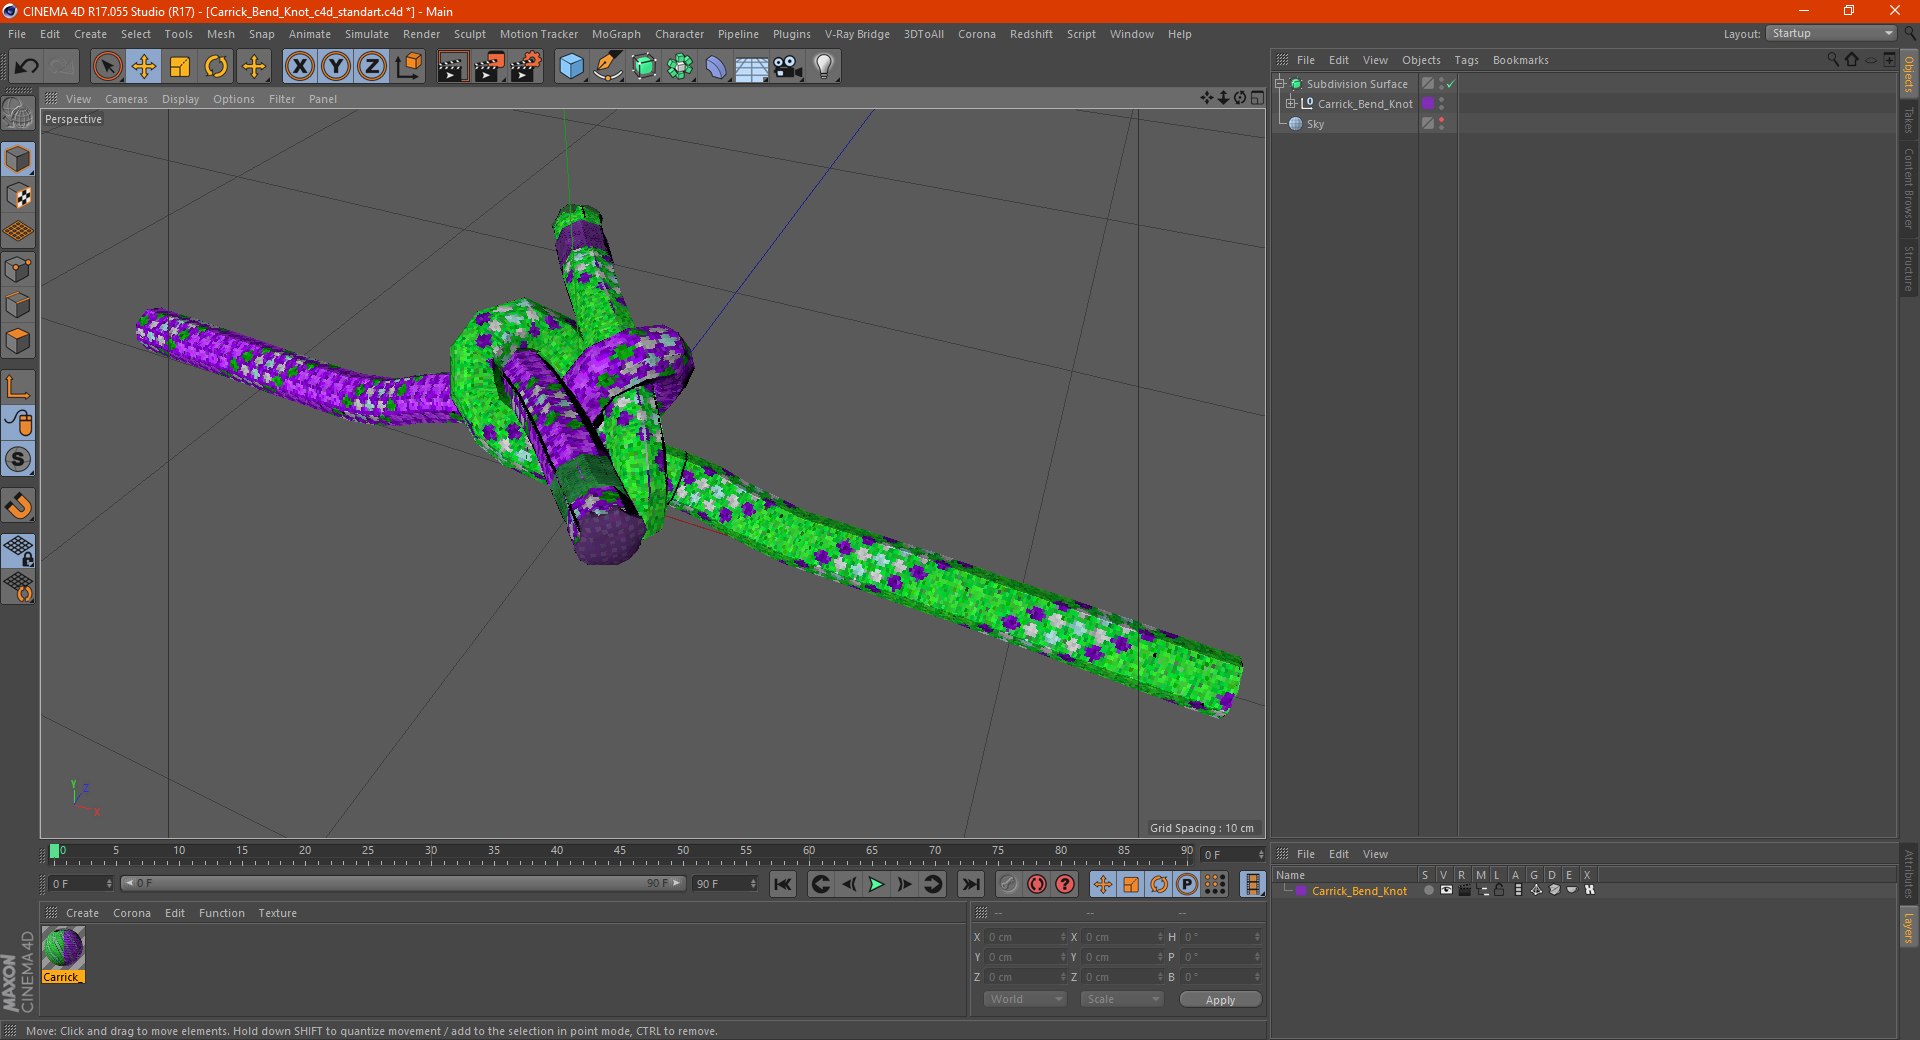Viewport: 1920px width, 1040px height.
Task: Open the deformer objects icon
Action: pos(716,67)
